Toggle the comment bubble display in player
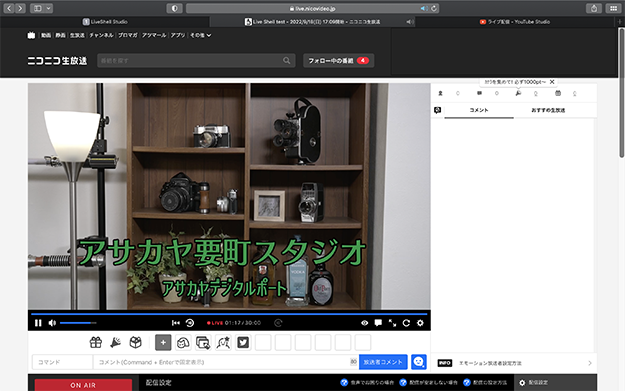This screenshot has height=391, width=625. (378, 323)
